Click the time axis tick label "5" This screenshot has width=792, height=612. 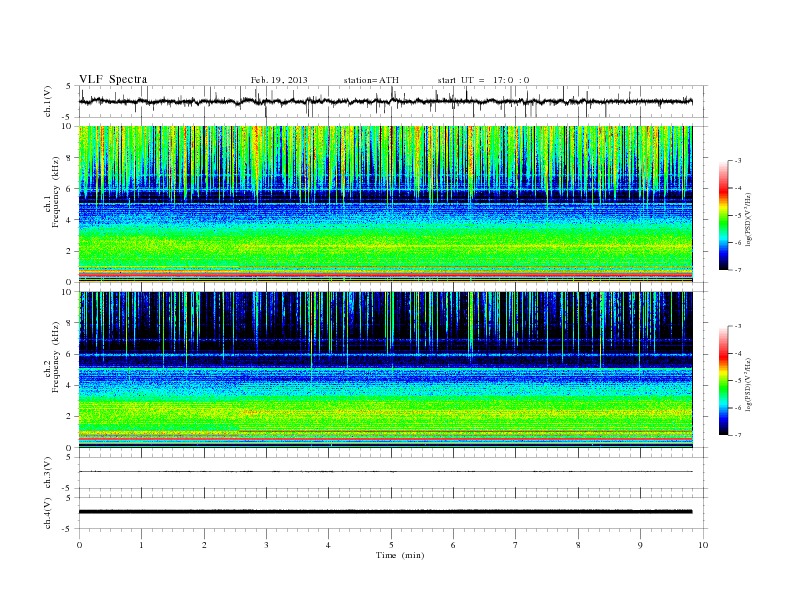391,545
